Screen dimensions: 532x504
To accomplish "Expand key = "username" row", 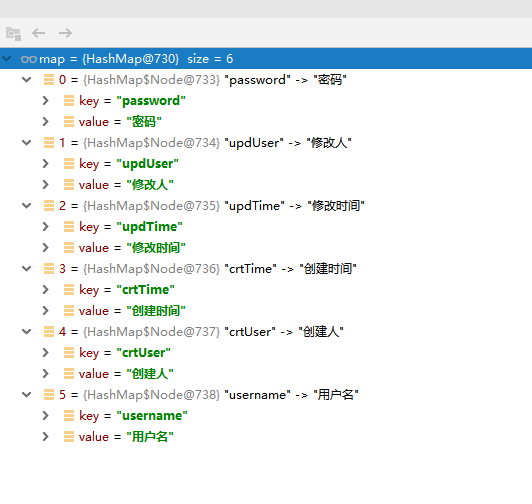I will (x=45, y=416).
